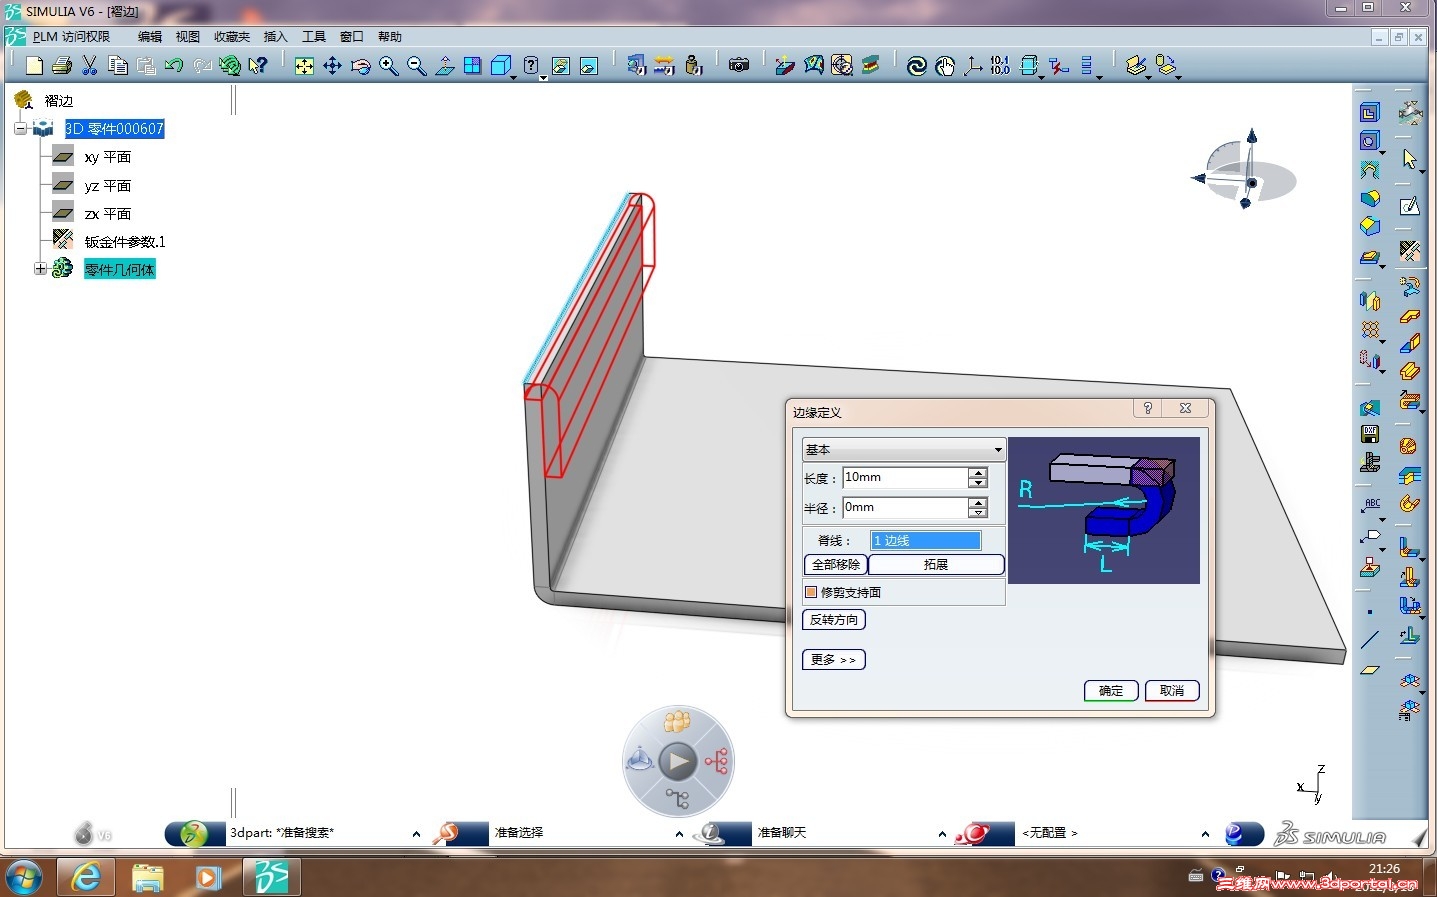Screen dimensions: 1437x897
Task: Click the Copy icon in toolbar
Action: (117, 66)
